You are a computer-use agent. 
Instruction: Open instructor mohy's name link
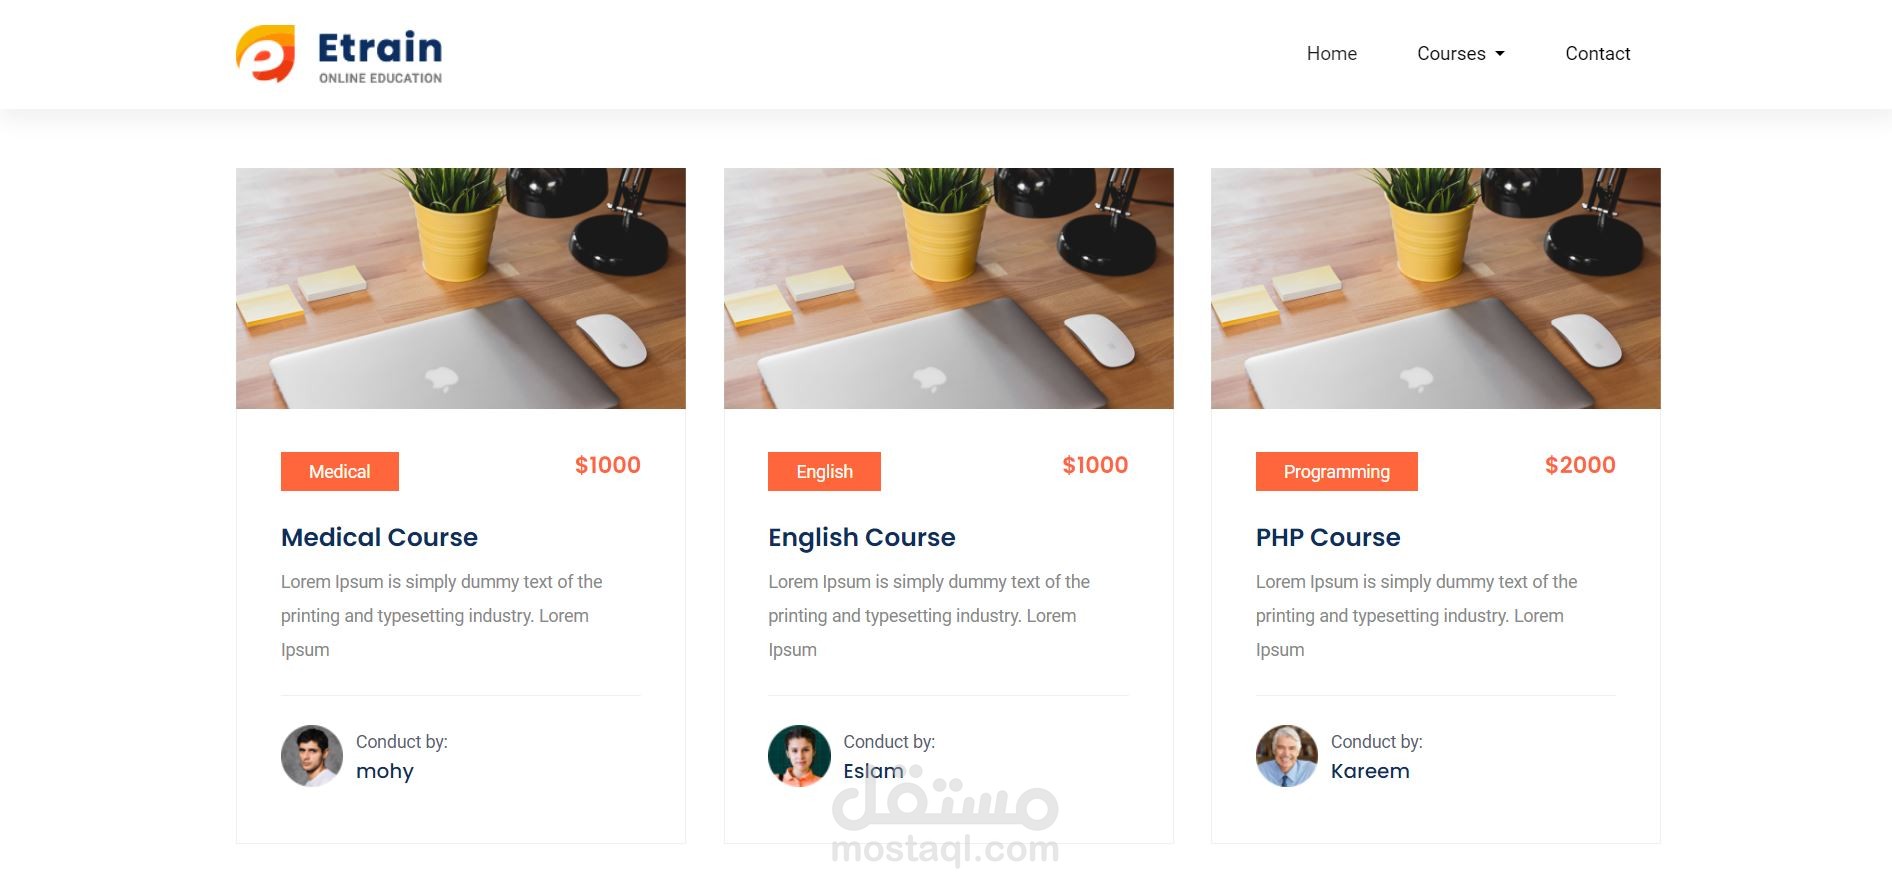(x=385, y=771)
